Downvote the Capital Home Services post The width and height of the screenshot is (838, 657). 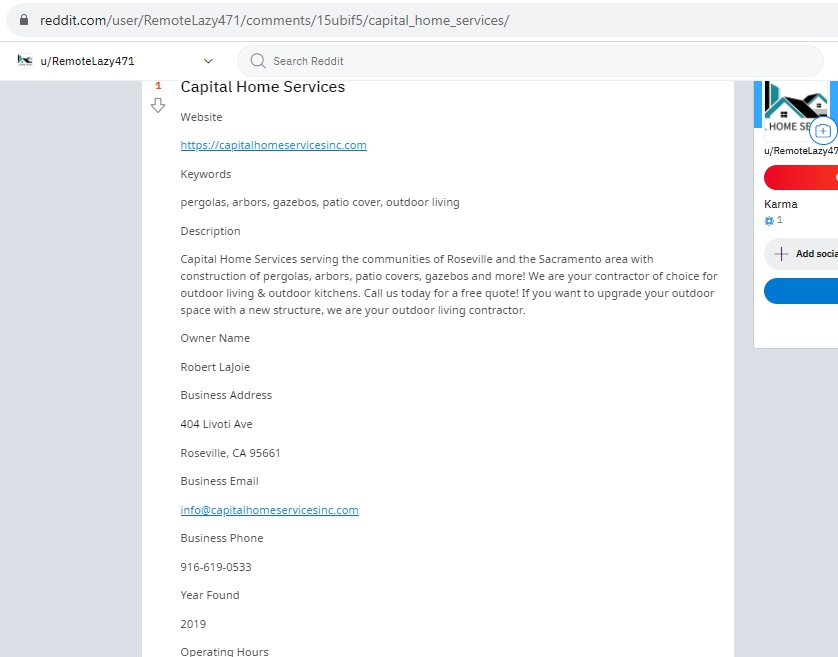[158, 105]
